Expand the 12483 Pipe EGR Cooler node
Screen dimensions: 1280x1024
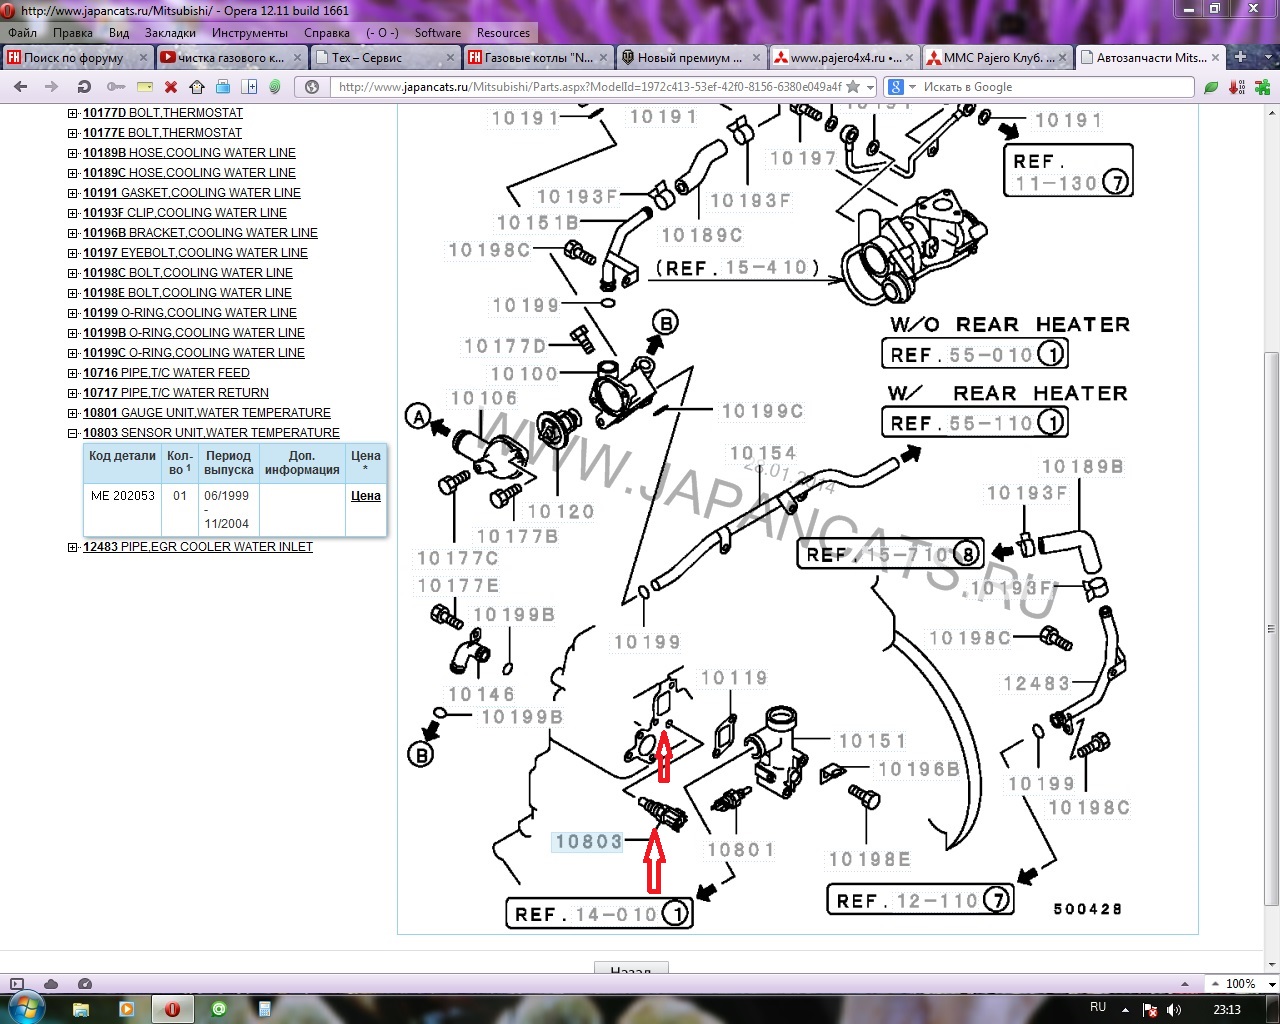coord(73,547)
